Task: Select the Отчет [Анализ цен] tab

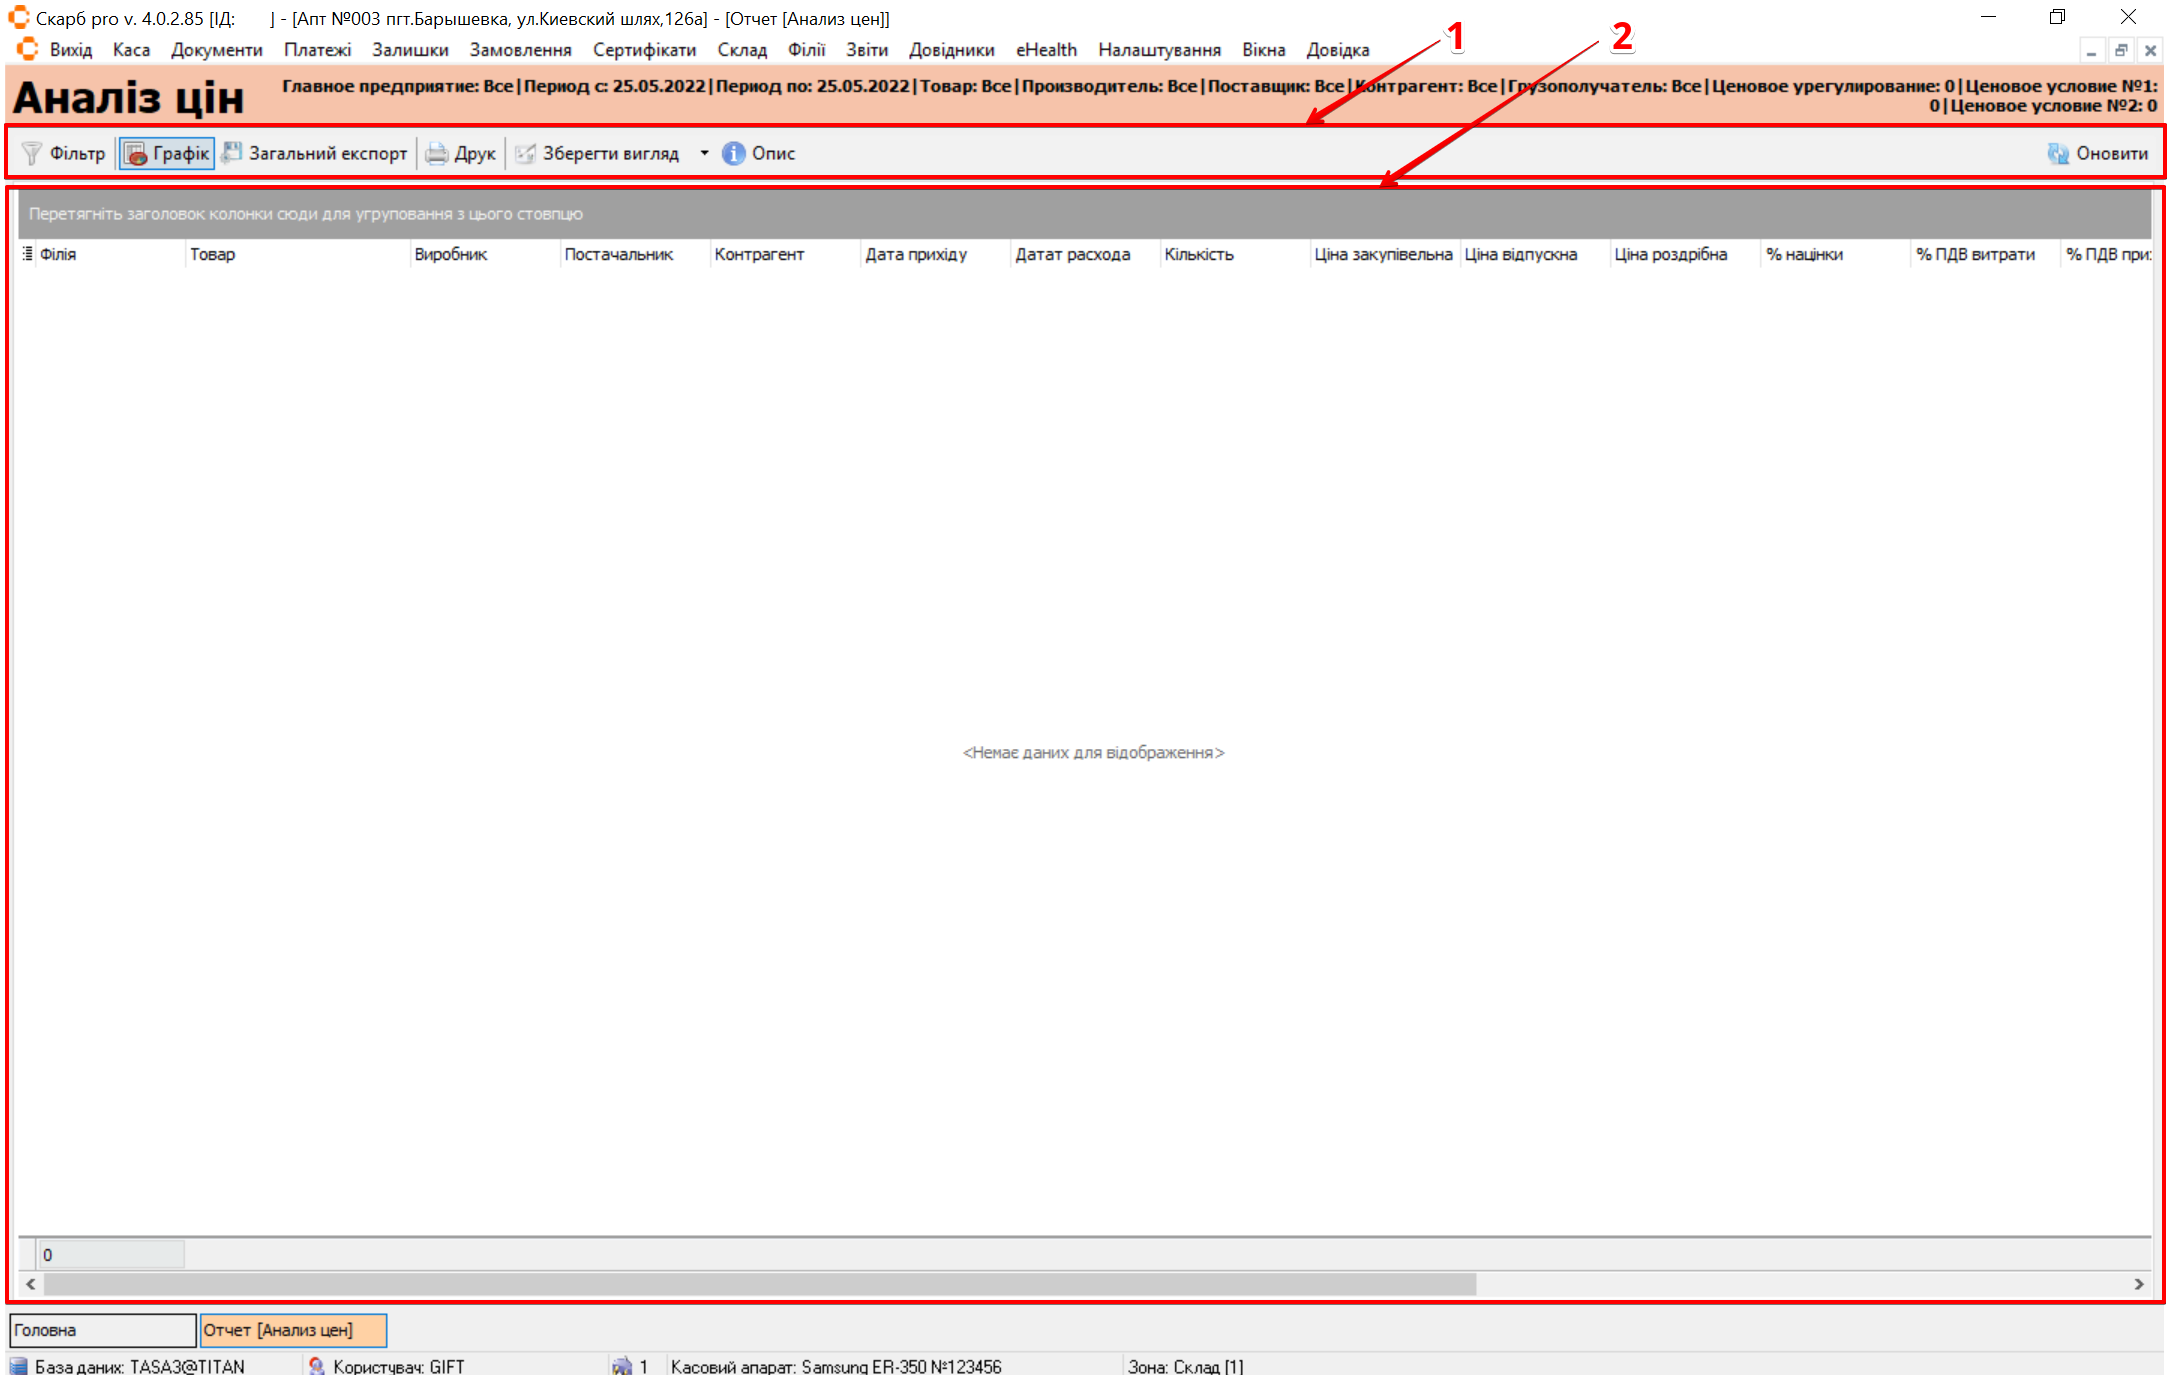Action: 292,1330
